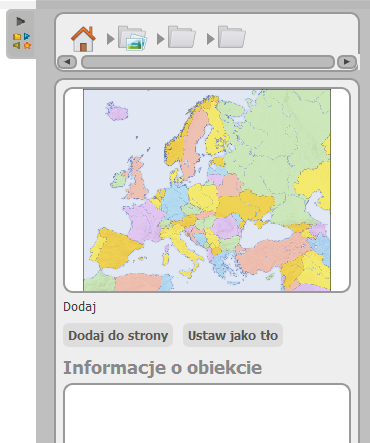Image resolution: width=370 pixels, height=443 pixels.
Task: Click the breadcrumb scroll-left arrow button
Action: pos(67,62)
